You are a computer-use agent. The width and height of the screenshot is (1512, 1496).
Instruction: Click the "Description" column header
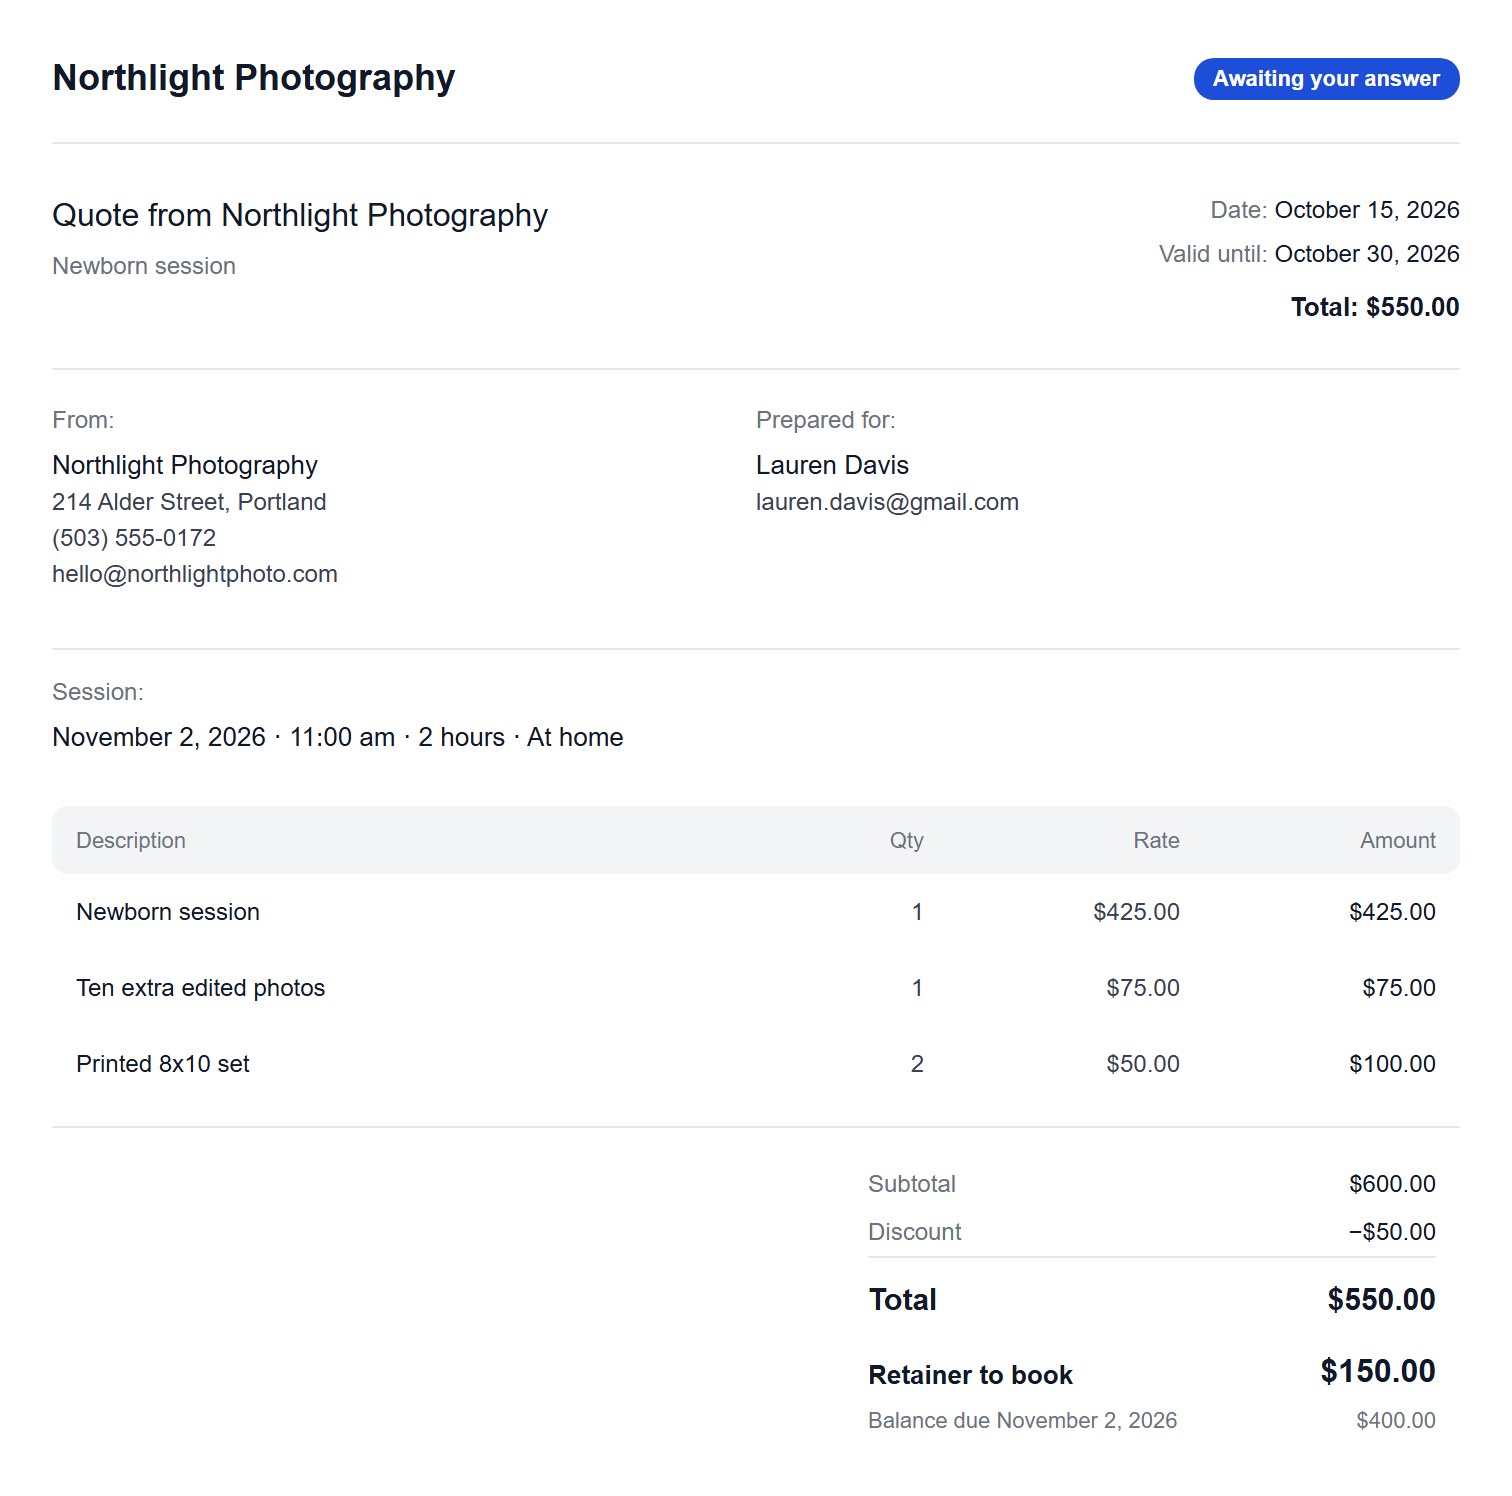click(131, 840)
